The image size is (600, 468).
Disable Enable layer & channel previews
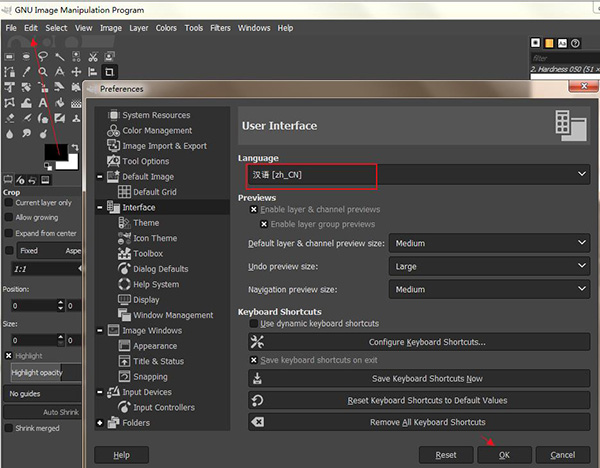tap(253, 209)
